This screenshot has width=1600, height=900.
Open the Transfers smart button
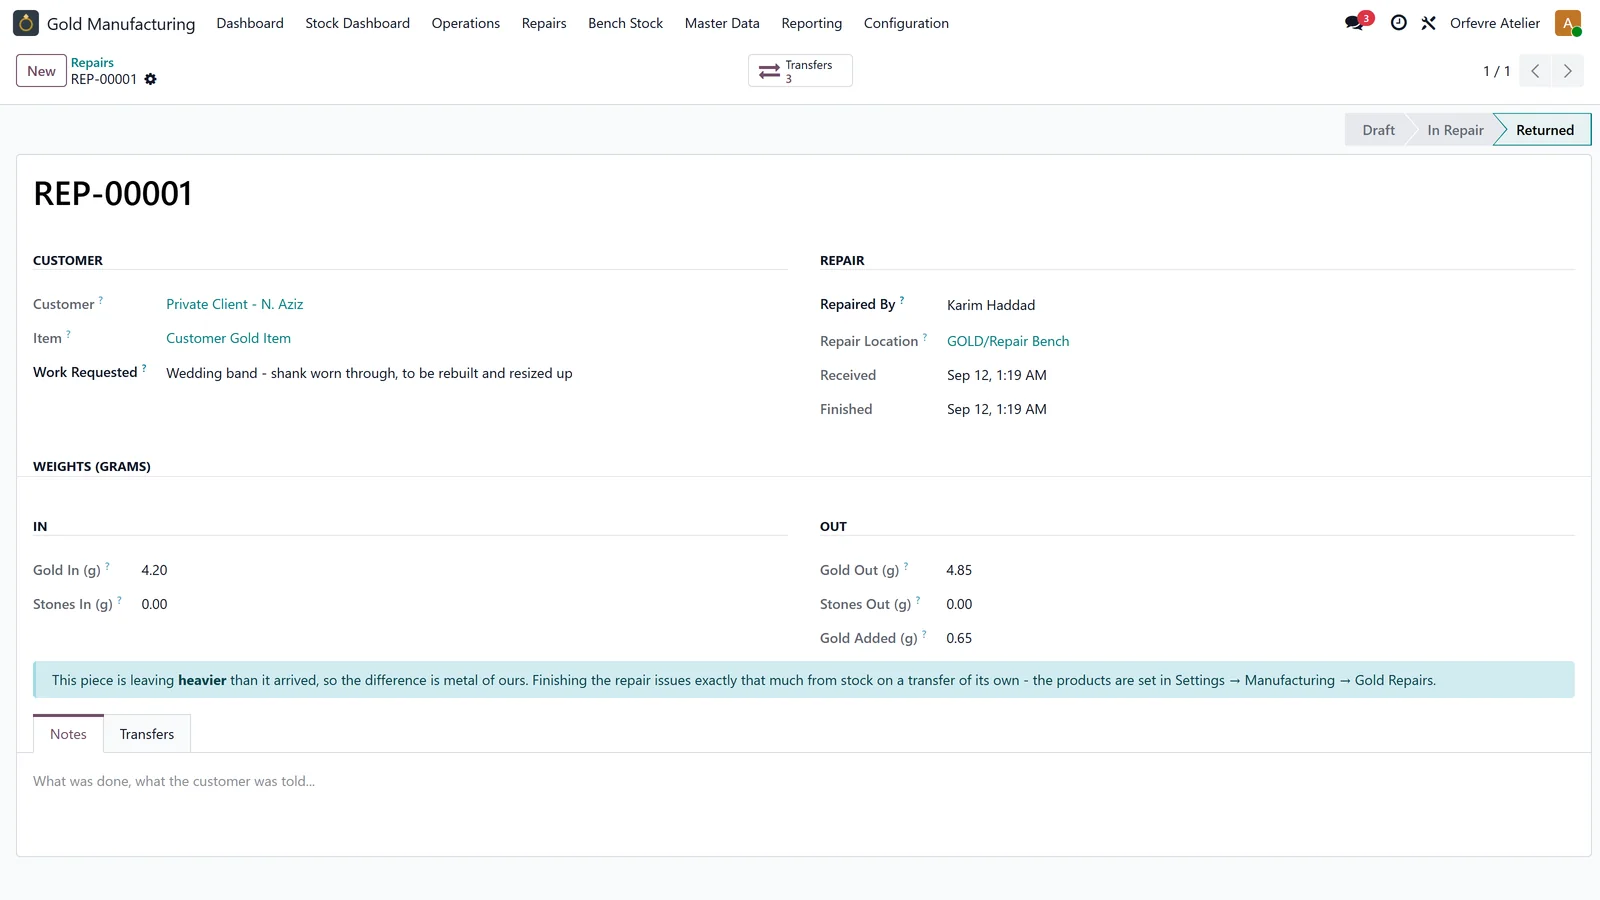point(800,71)
